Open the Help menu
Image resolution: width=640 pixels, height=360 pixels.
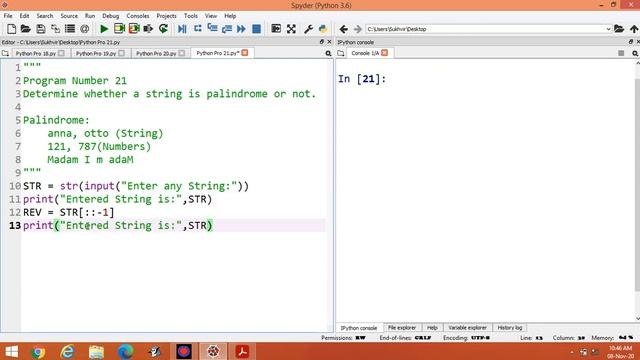[230, 16]
